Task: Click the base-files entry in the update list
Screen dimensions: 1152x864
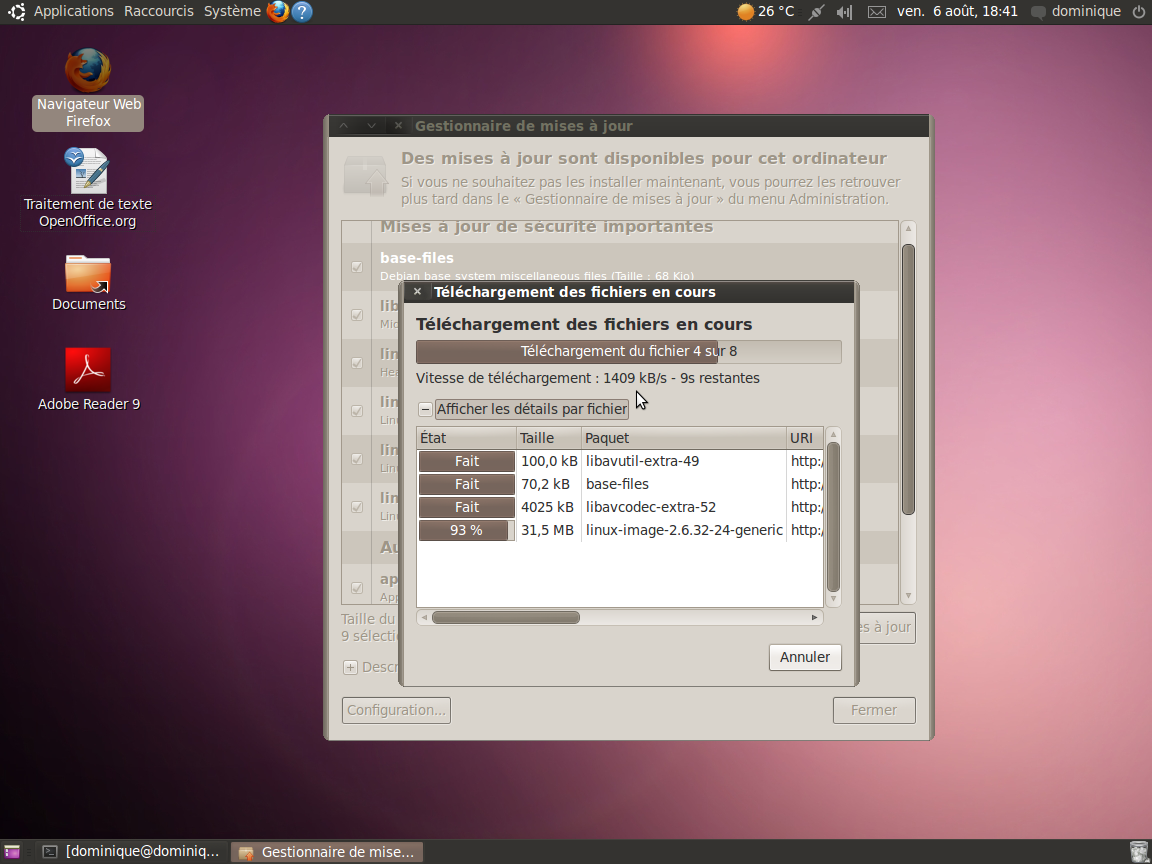Action: (x=619, y=267)
